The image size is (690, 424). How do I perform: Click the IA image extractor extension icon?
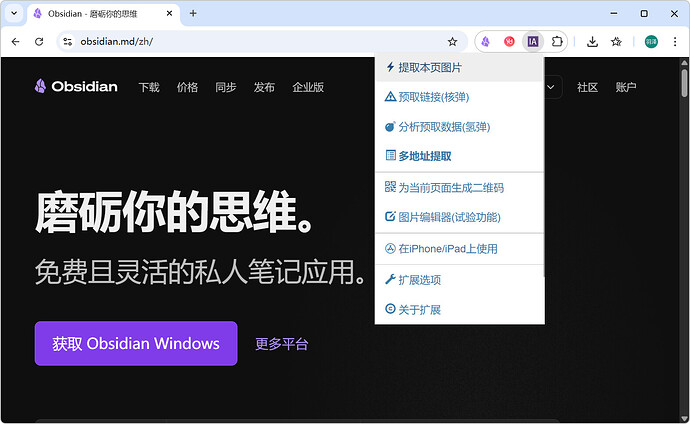point(533,41)
